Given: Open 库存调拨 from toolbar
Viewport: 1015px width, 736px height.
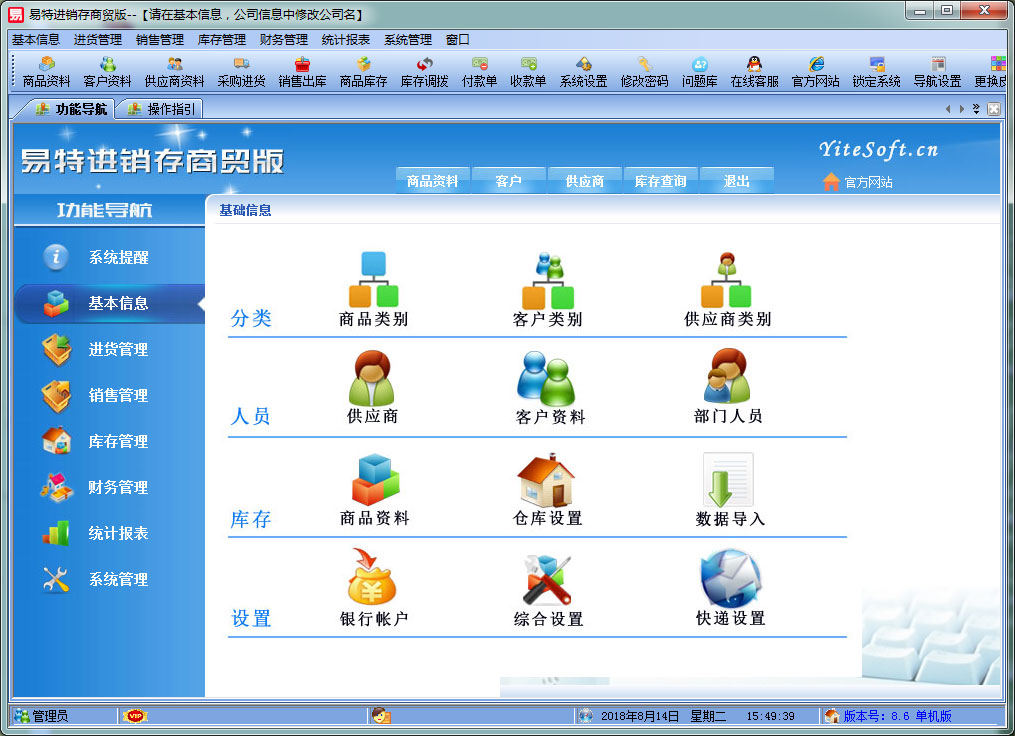Looking at the screenshot, I should [x=424, y=72].
